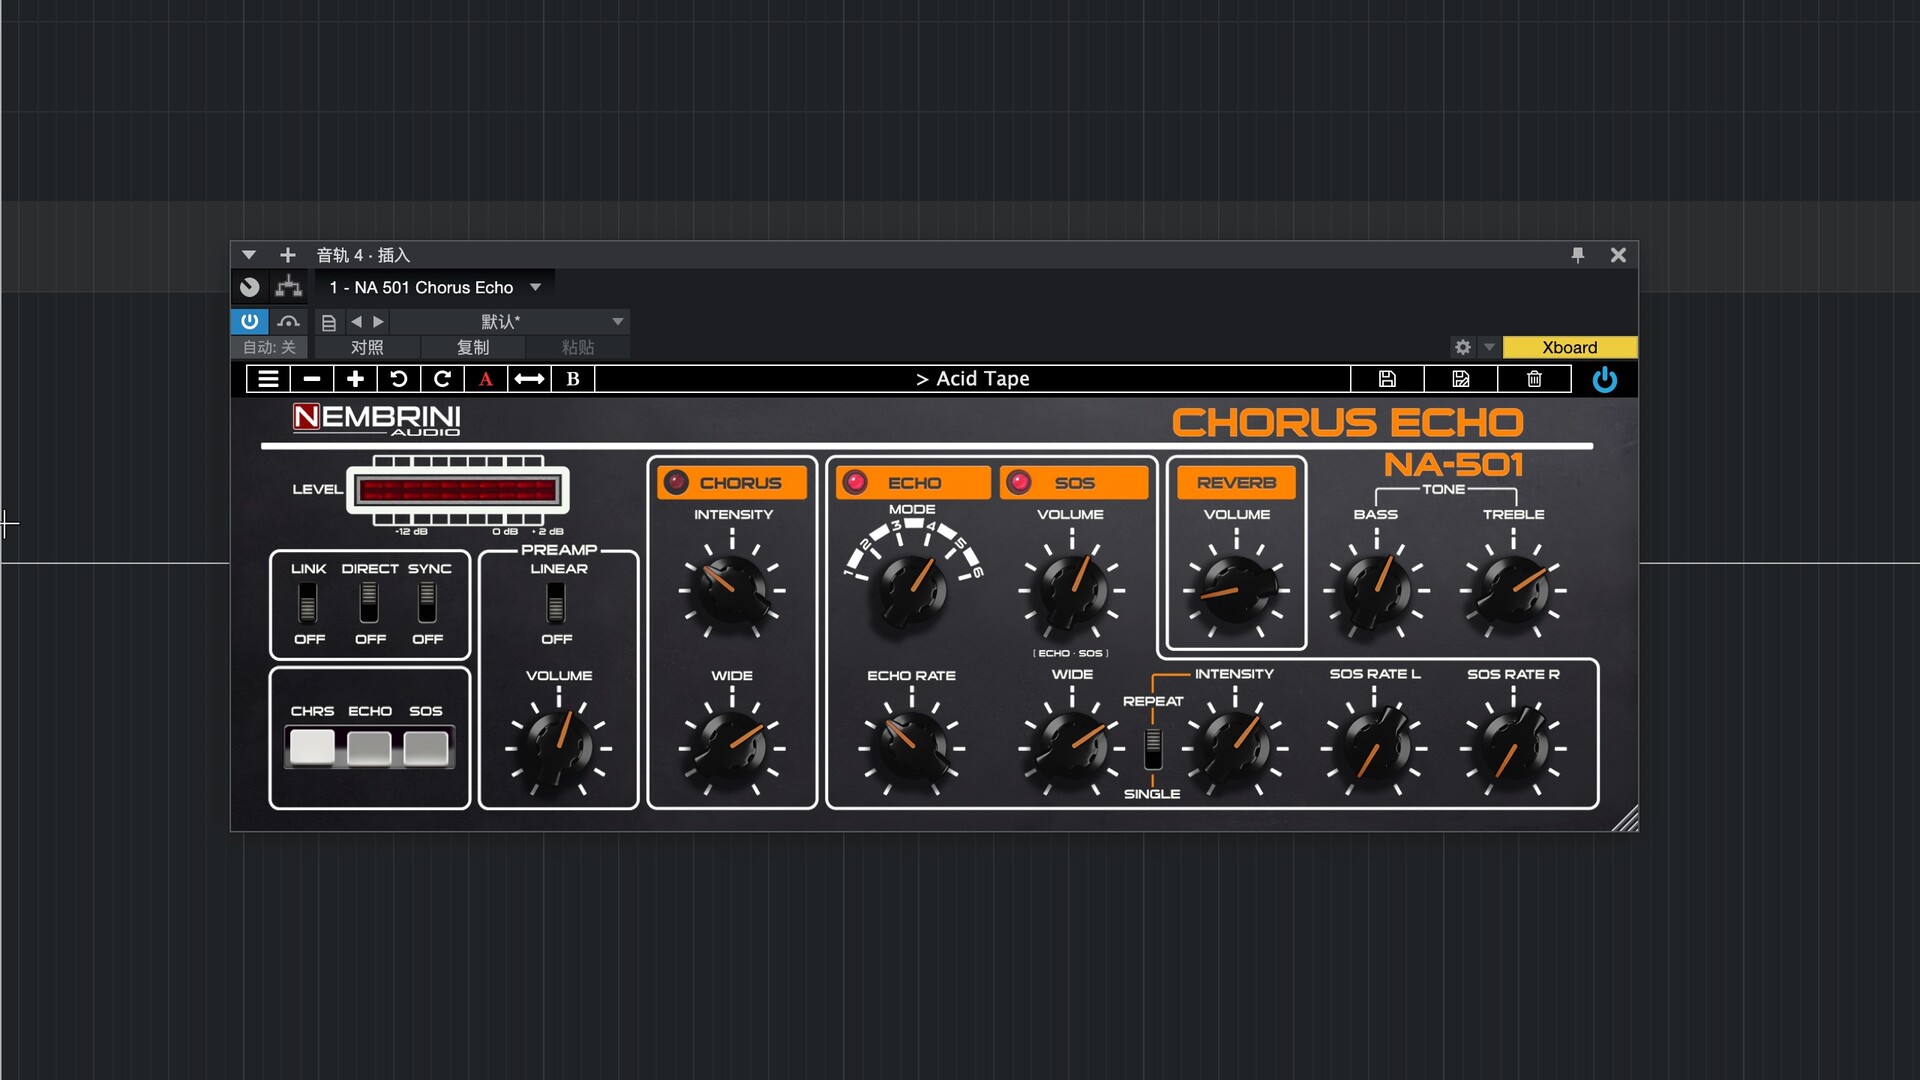Click the LEVEL meter display

(x=458, y=490)
